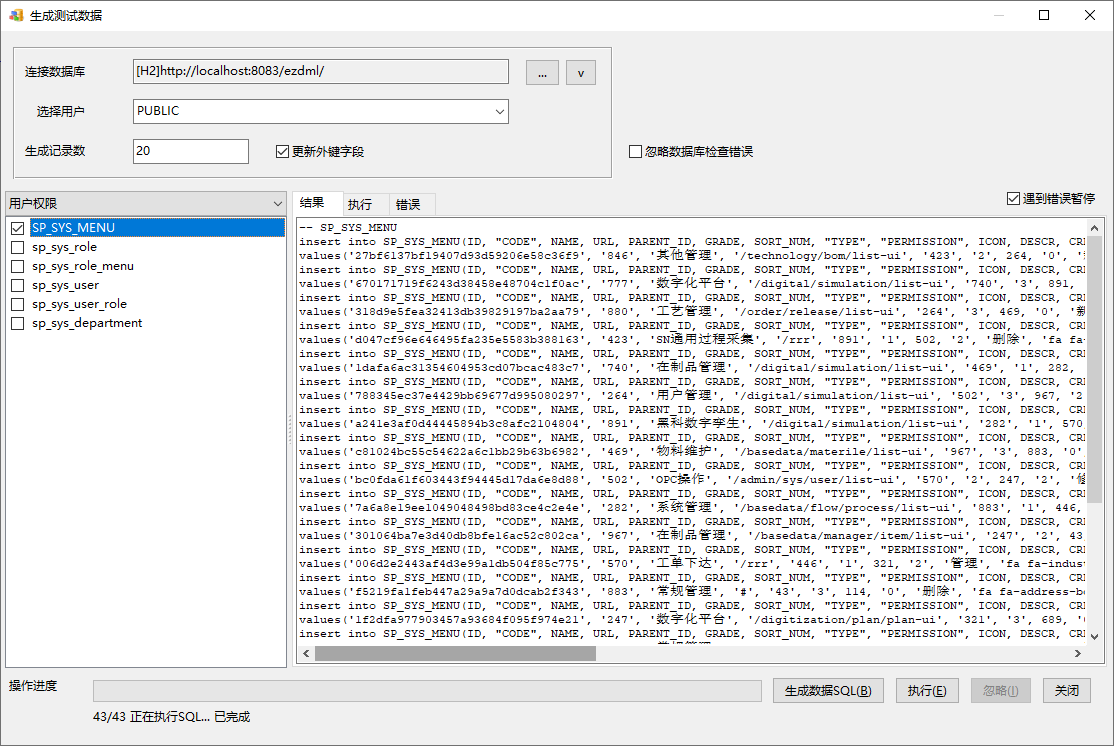Viewport: 1114px width, 746px height.
Task: Click the 操作进度 progress bar
Action: [x=427, y=691]
